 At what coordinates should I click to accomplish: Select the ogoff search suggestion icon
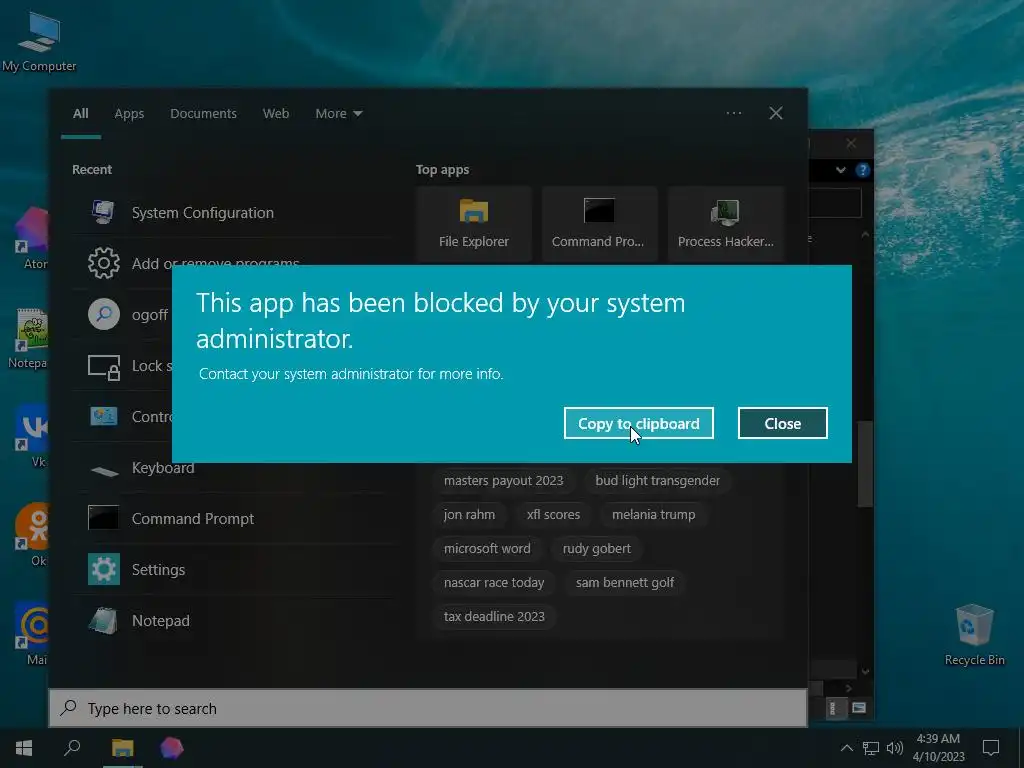point(104,314)
